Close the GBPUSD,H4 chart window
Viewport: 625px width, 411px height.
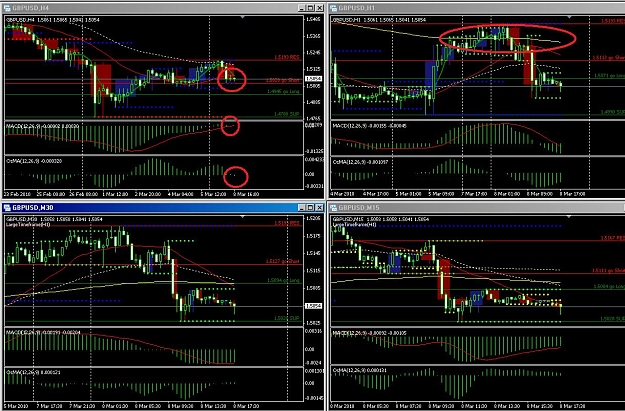(319, 8)
